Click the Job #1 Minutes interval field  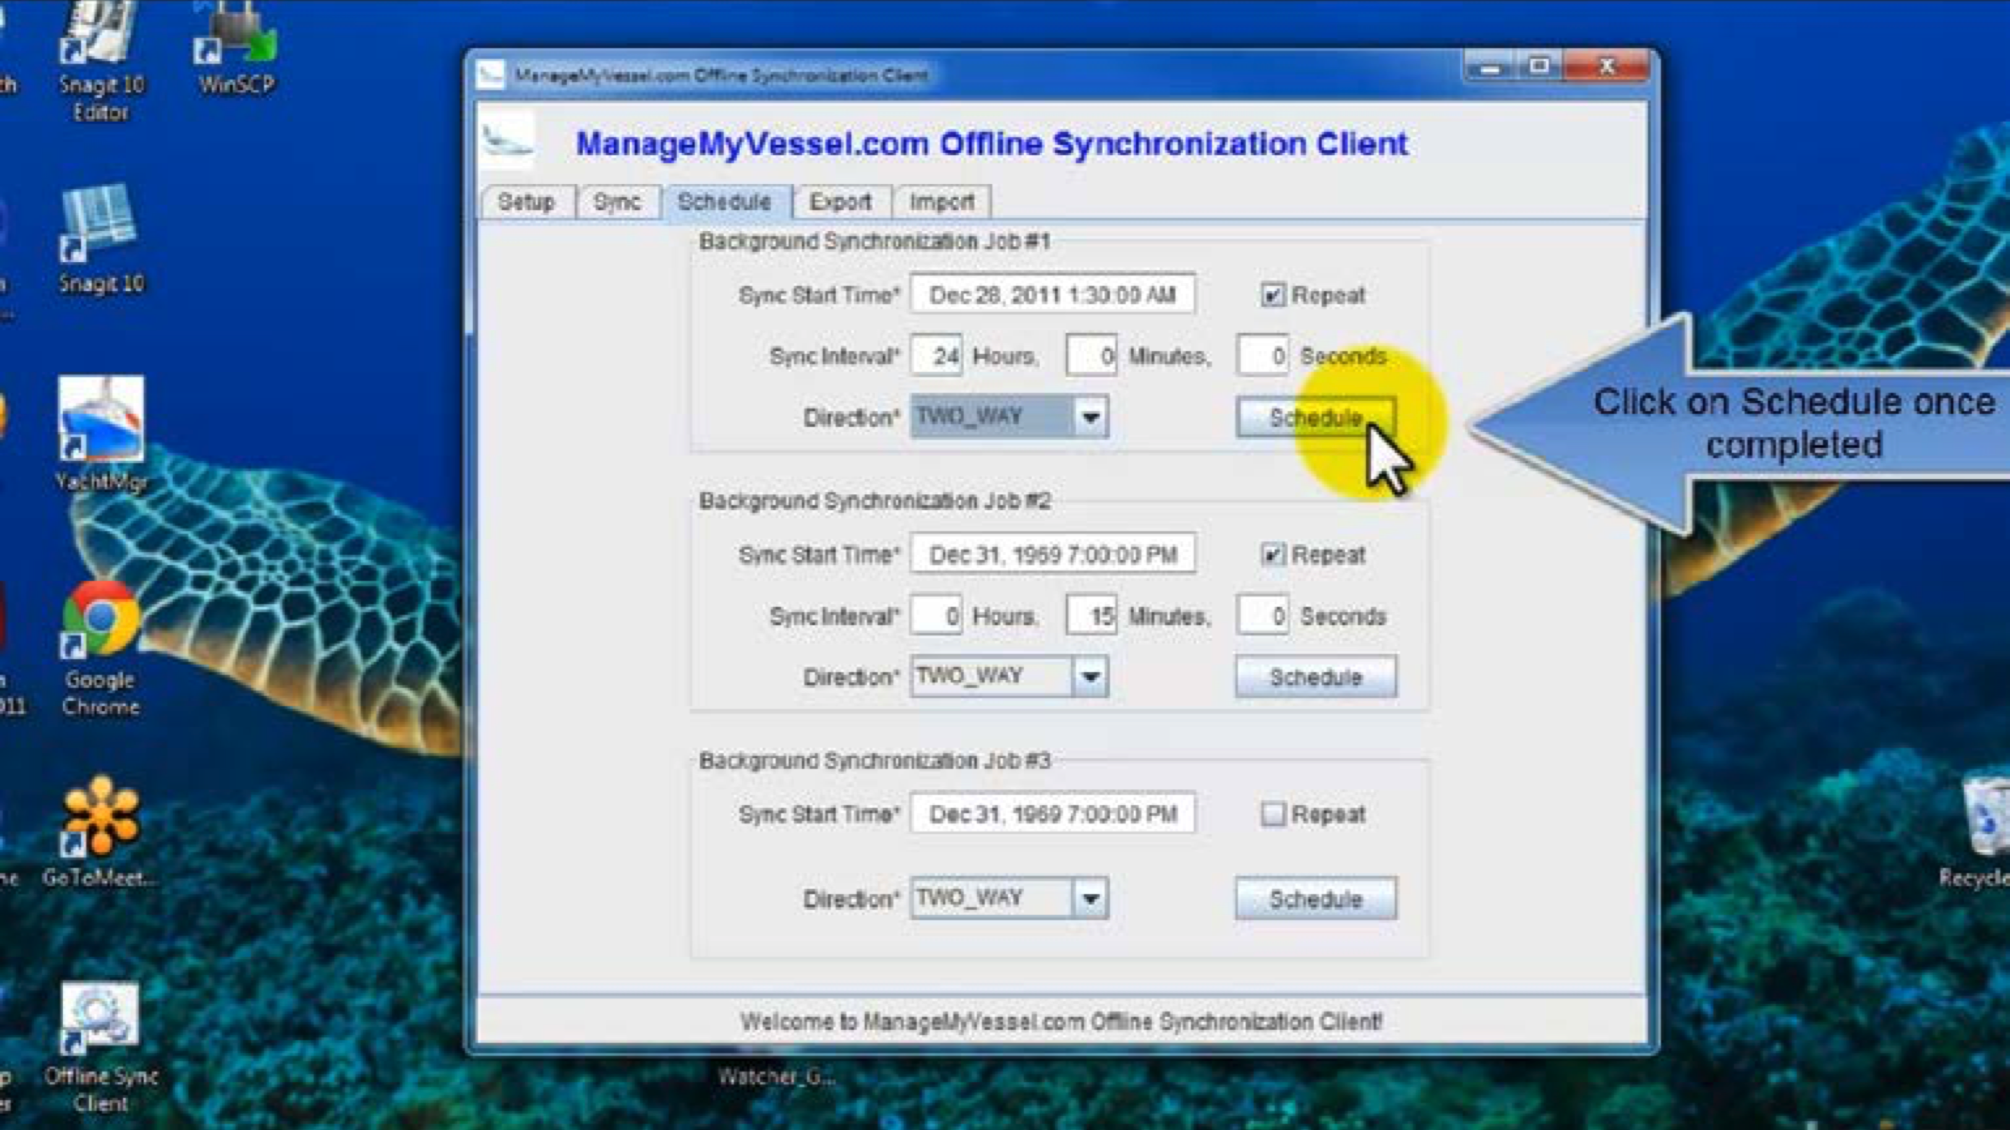click(x=1092, y=356)
